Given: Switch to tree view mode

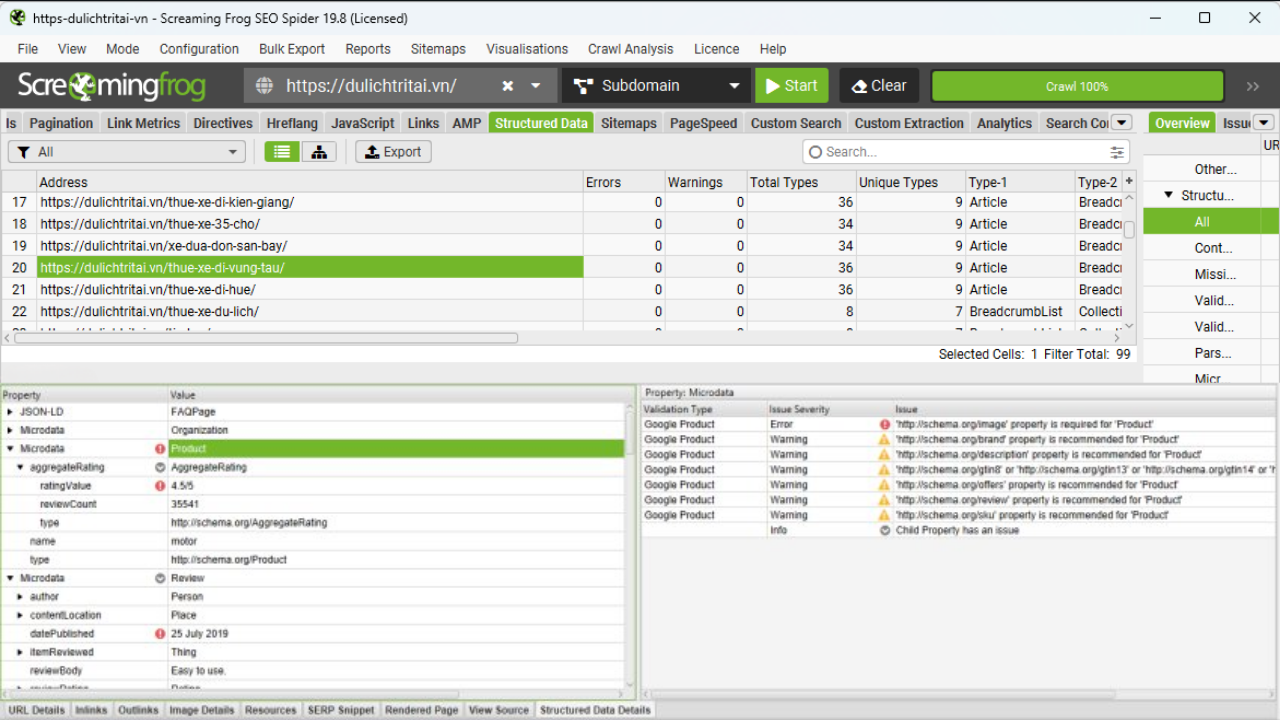Looking at the screenshot, I should click(318, 152).
